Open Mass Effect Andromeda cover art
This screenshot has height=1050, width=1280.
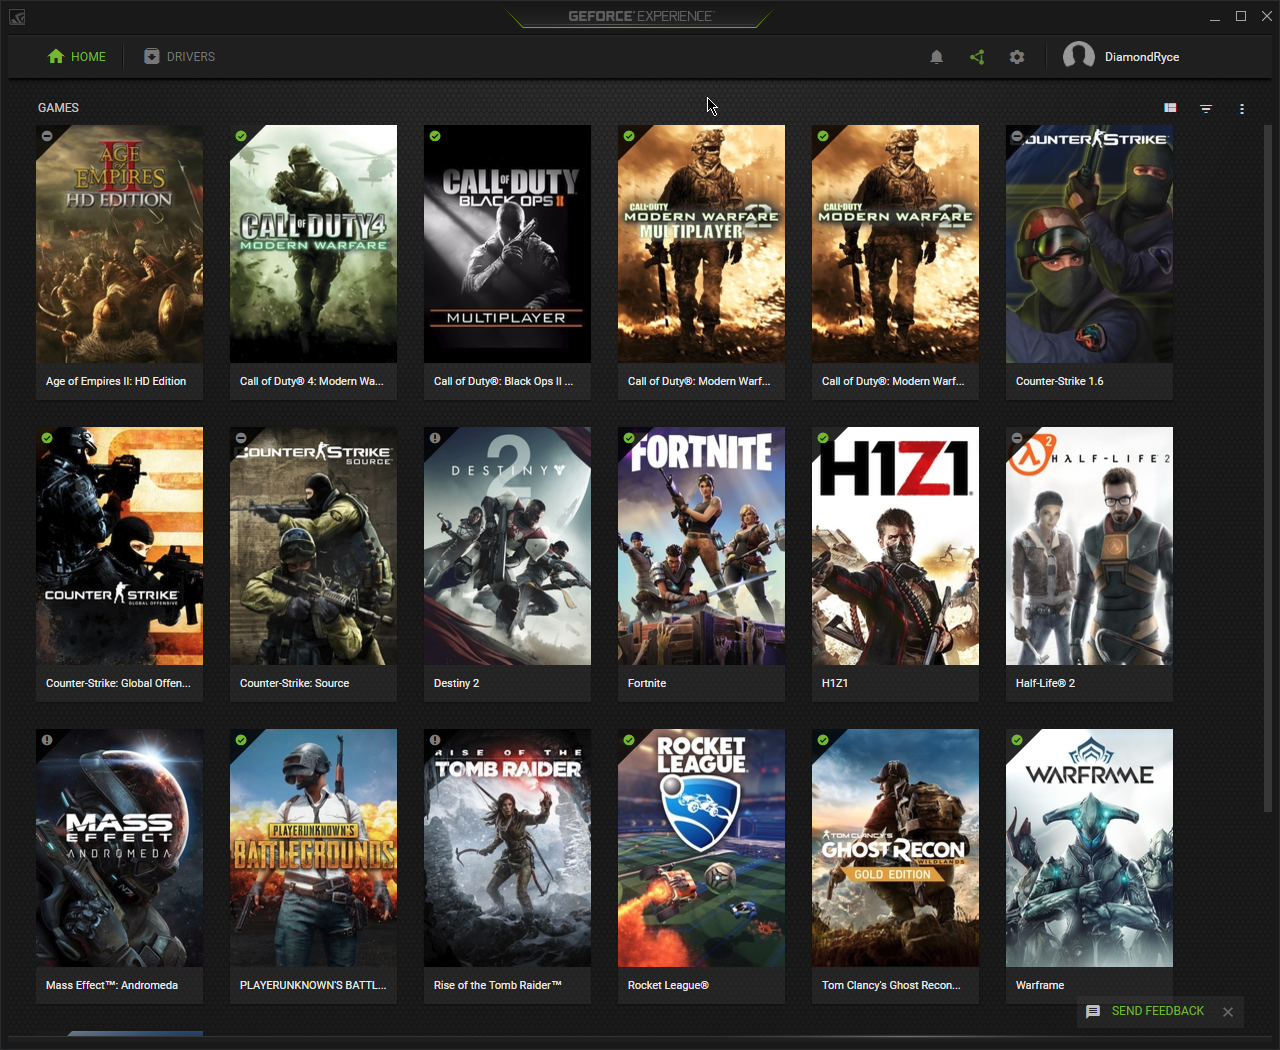coord(120,848)
